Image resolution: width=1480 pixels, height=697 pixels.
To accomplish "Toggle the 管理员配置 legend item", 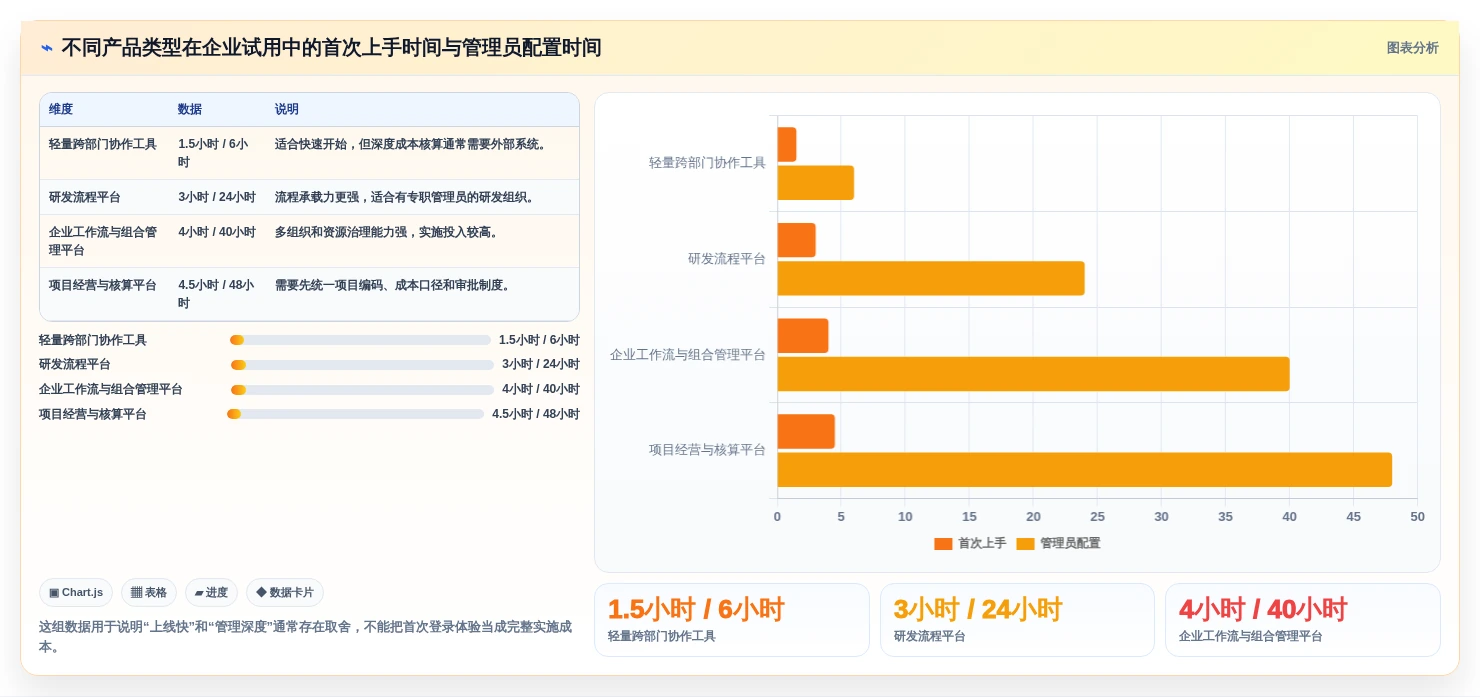I will tap(1058, 543).
